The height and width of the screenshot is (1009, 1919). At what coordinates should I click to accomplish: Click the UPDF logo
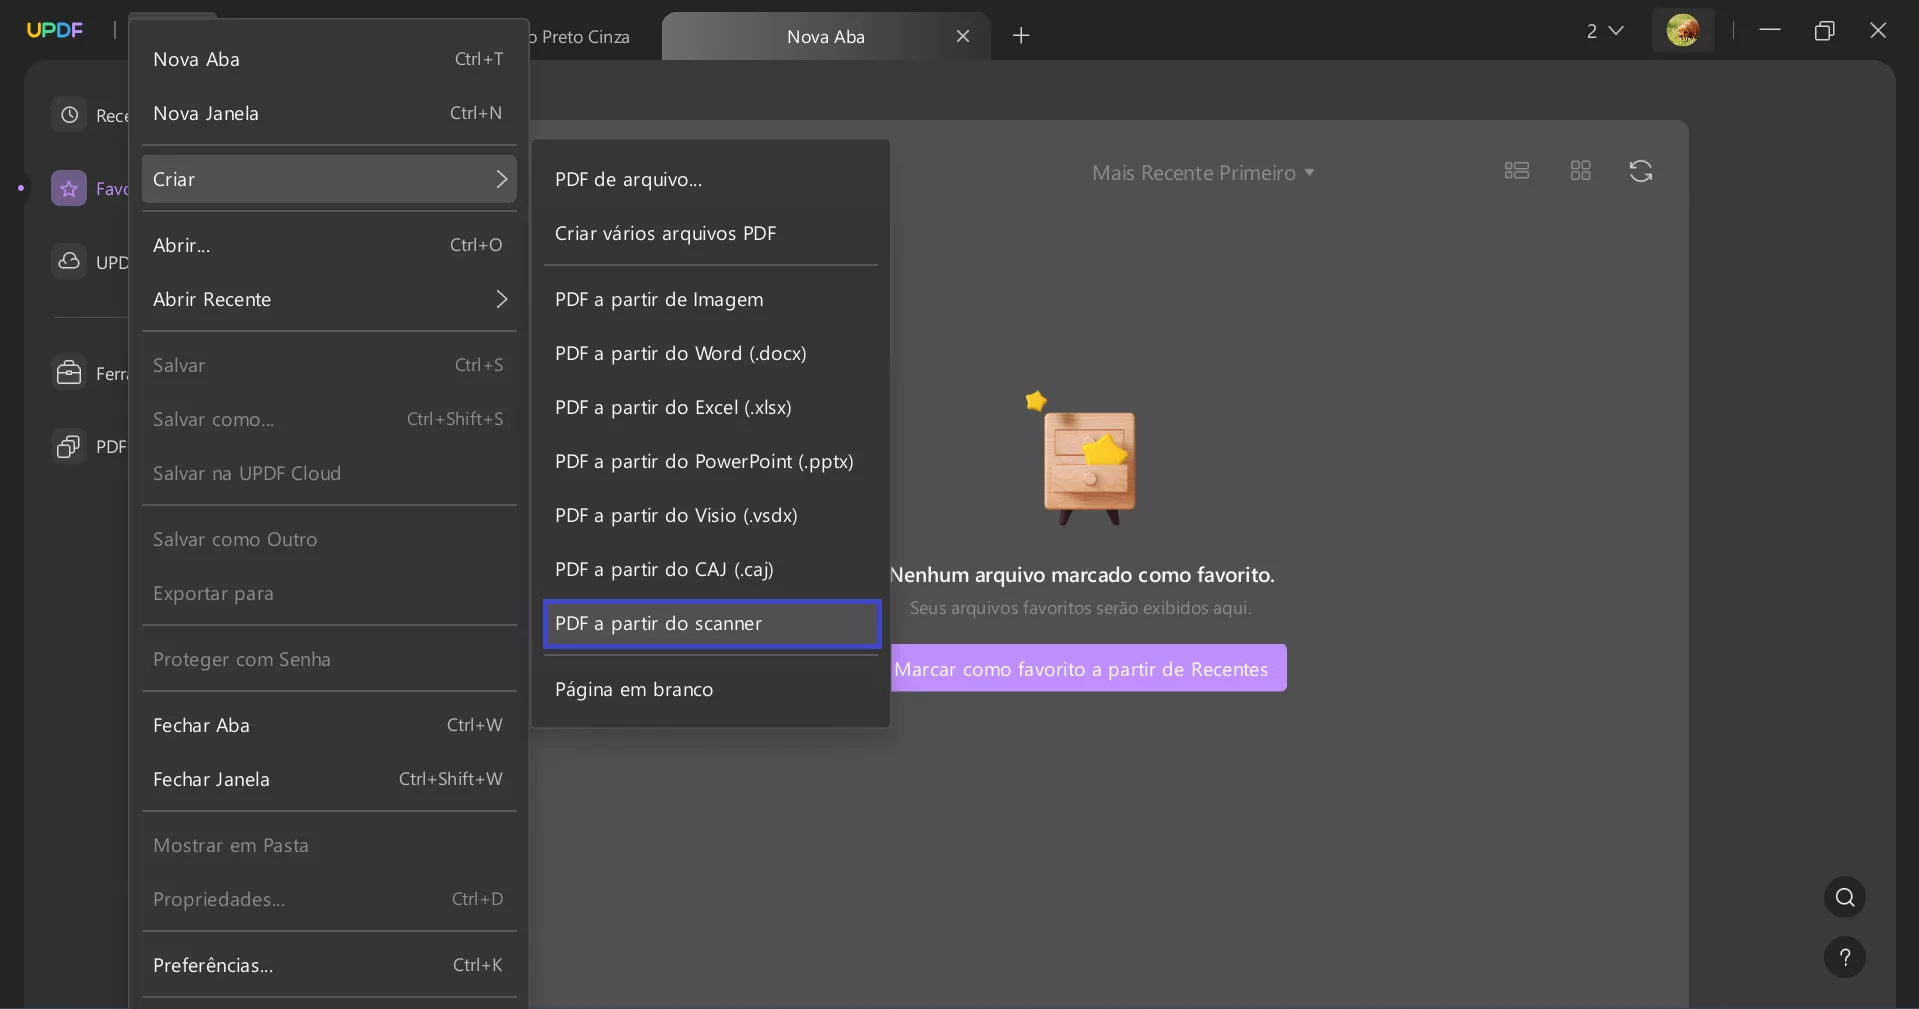click(x=55, y=30)
